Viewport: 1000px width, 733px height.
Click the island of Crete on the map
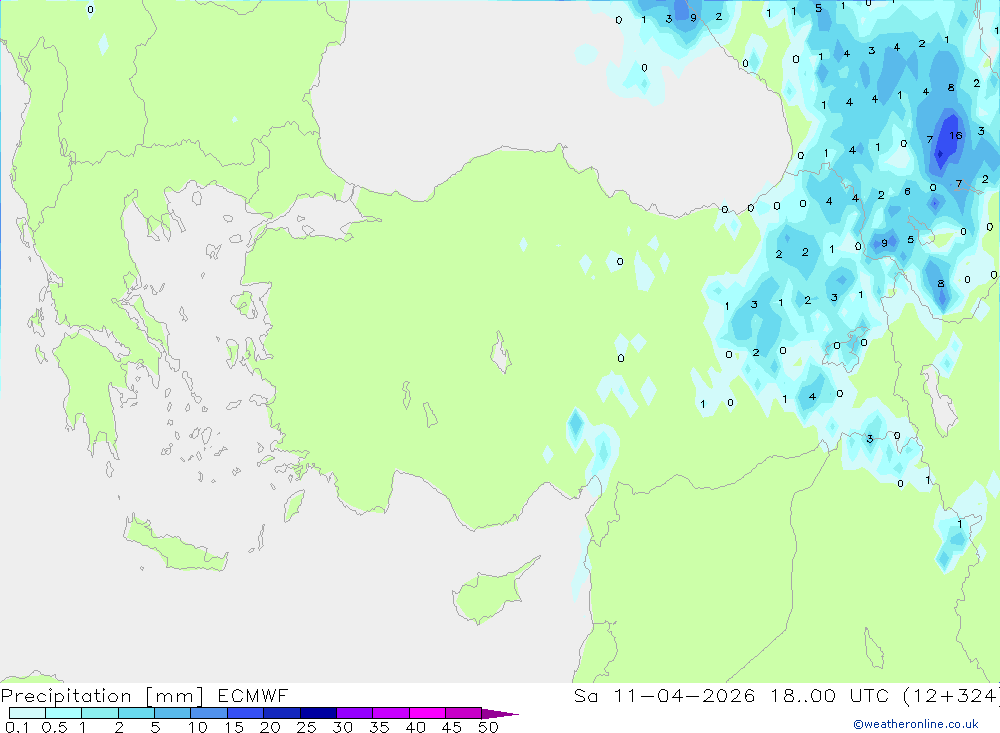(175, 547)
